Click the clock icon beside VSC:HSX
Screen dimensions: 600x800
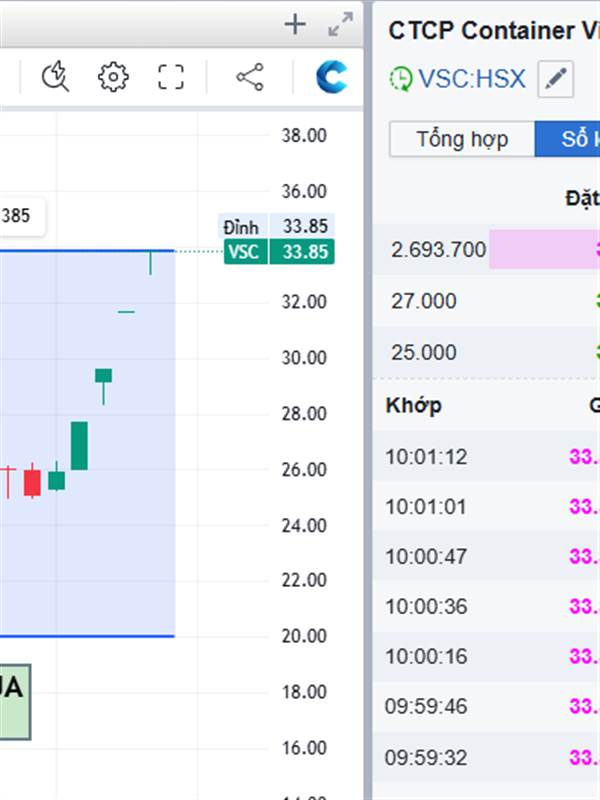(401, 79)
